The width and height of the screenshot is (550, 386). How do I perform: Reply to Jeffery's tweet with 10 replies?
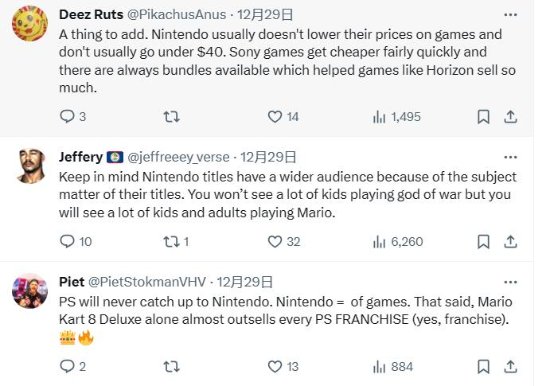tap(75, 241)
